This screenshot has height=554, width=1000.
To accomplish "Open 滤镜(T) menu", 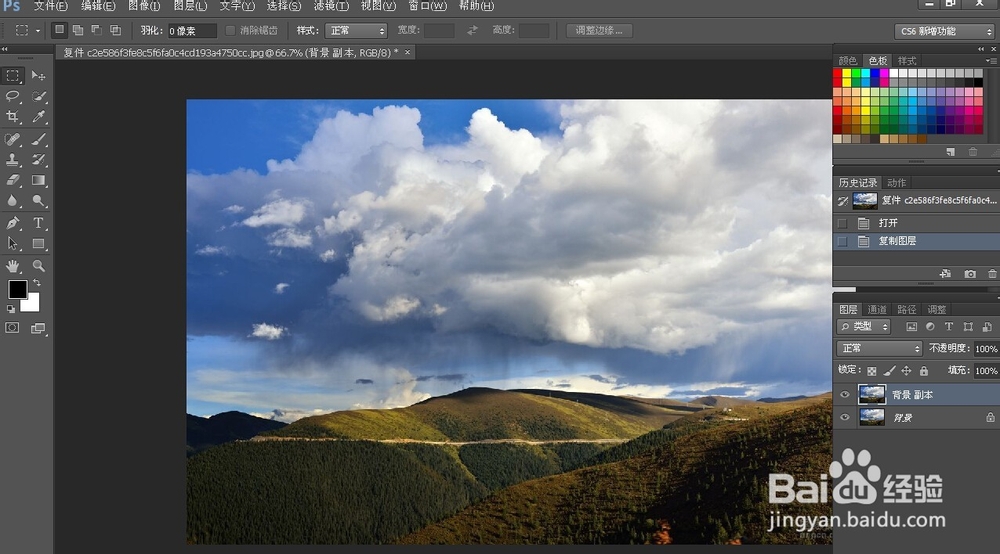I will (x=331, y=6).
